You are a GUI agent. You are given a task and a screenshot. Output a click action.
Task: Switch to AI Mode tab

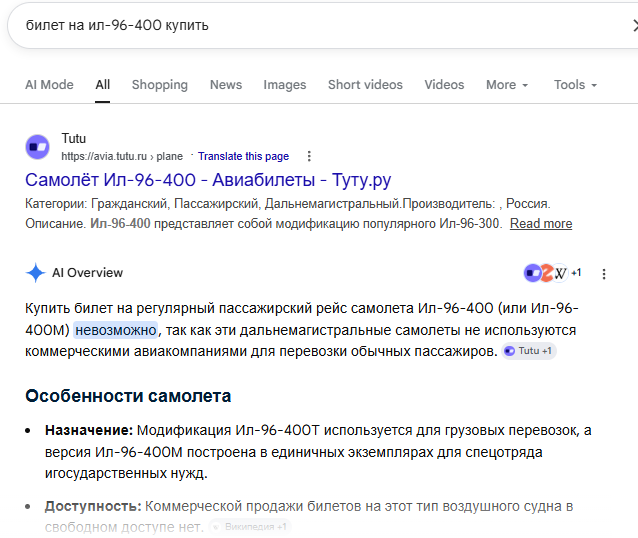click(49, 85)
